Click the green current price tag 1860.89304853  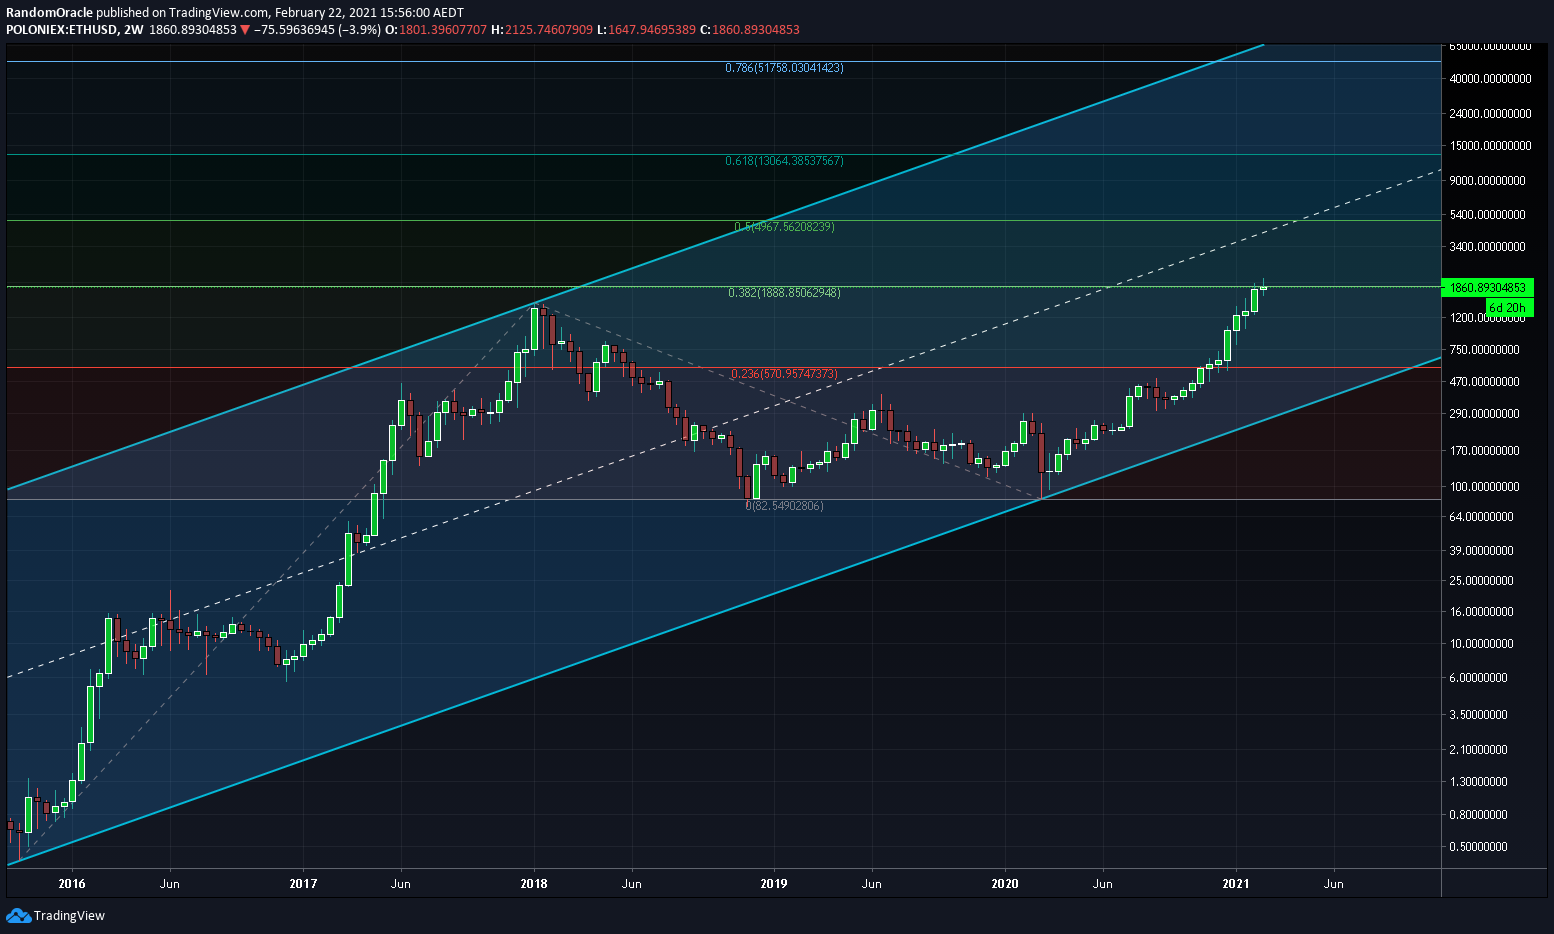[x=1487, y=288]
